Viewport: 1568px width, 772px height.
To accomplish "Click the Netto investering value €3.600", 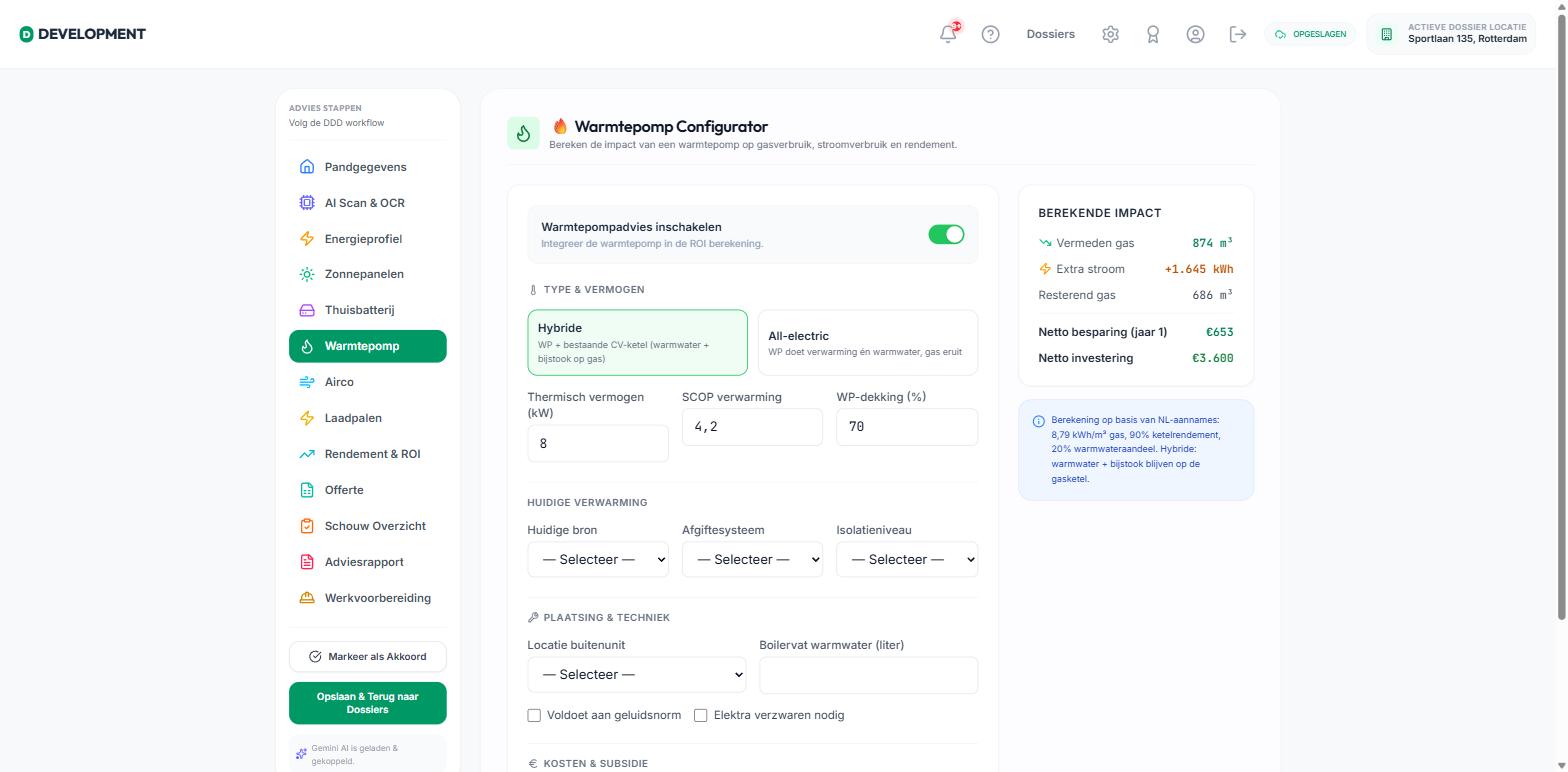I will [1212, 358].
